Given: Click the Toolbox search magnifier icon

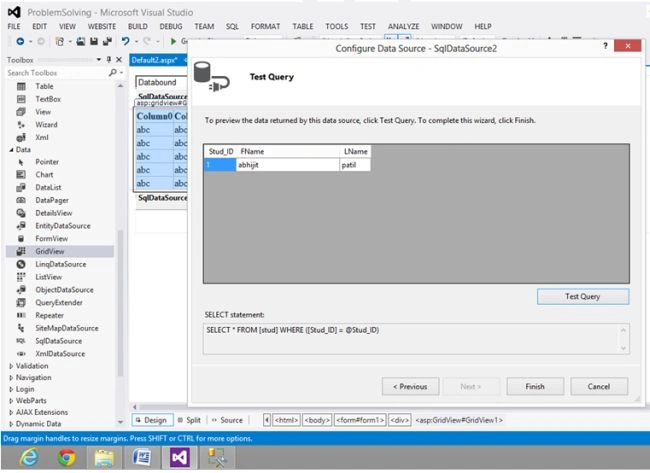Looking at the screenshot, I should 113,73.
